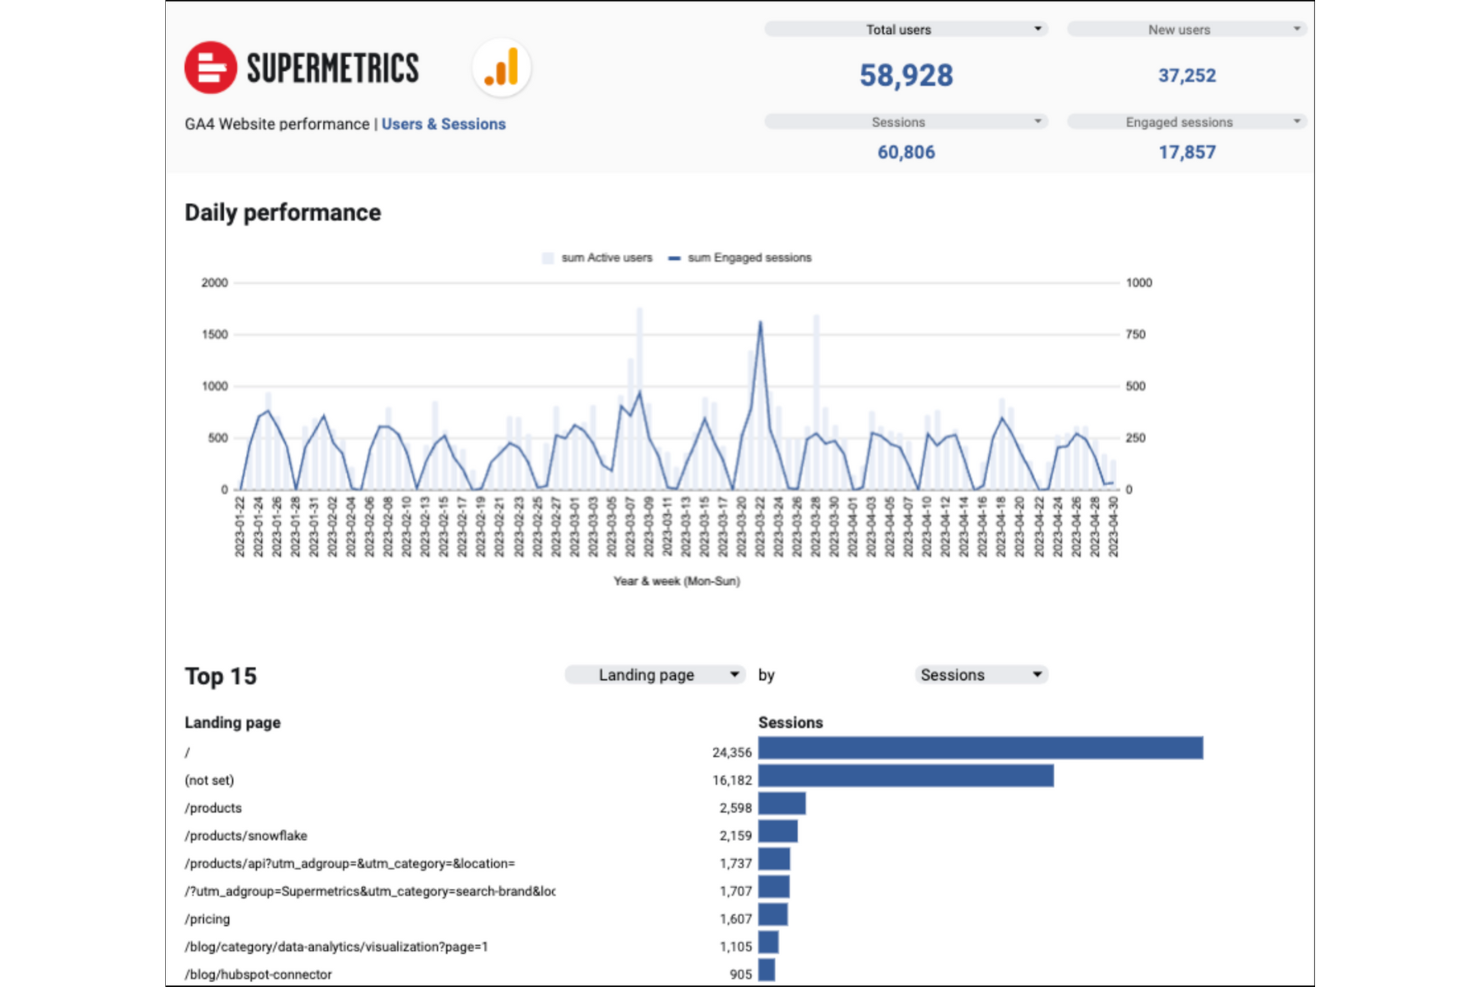Click the 2,598 sessions bar
This screenshot has width=1480, height=987.
tap(782, 804)
